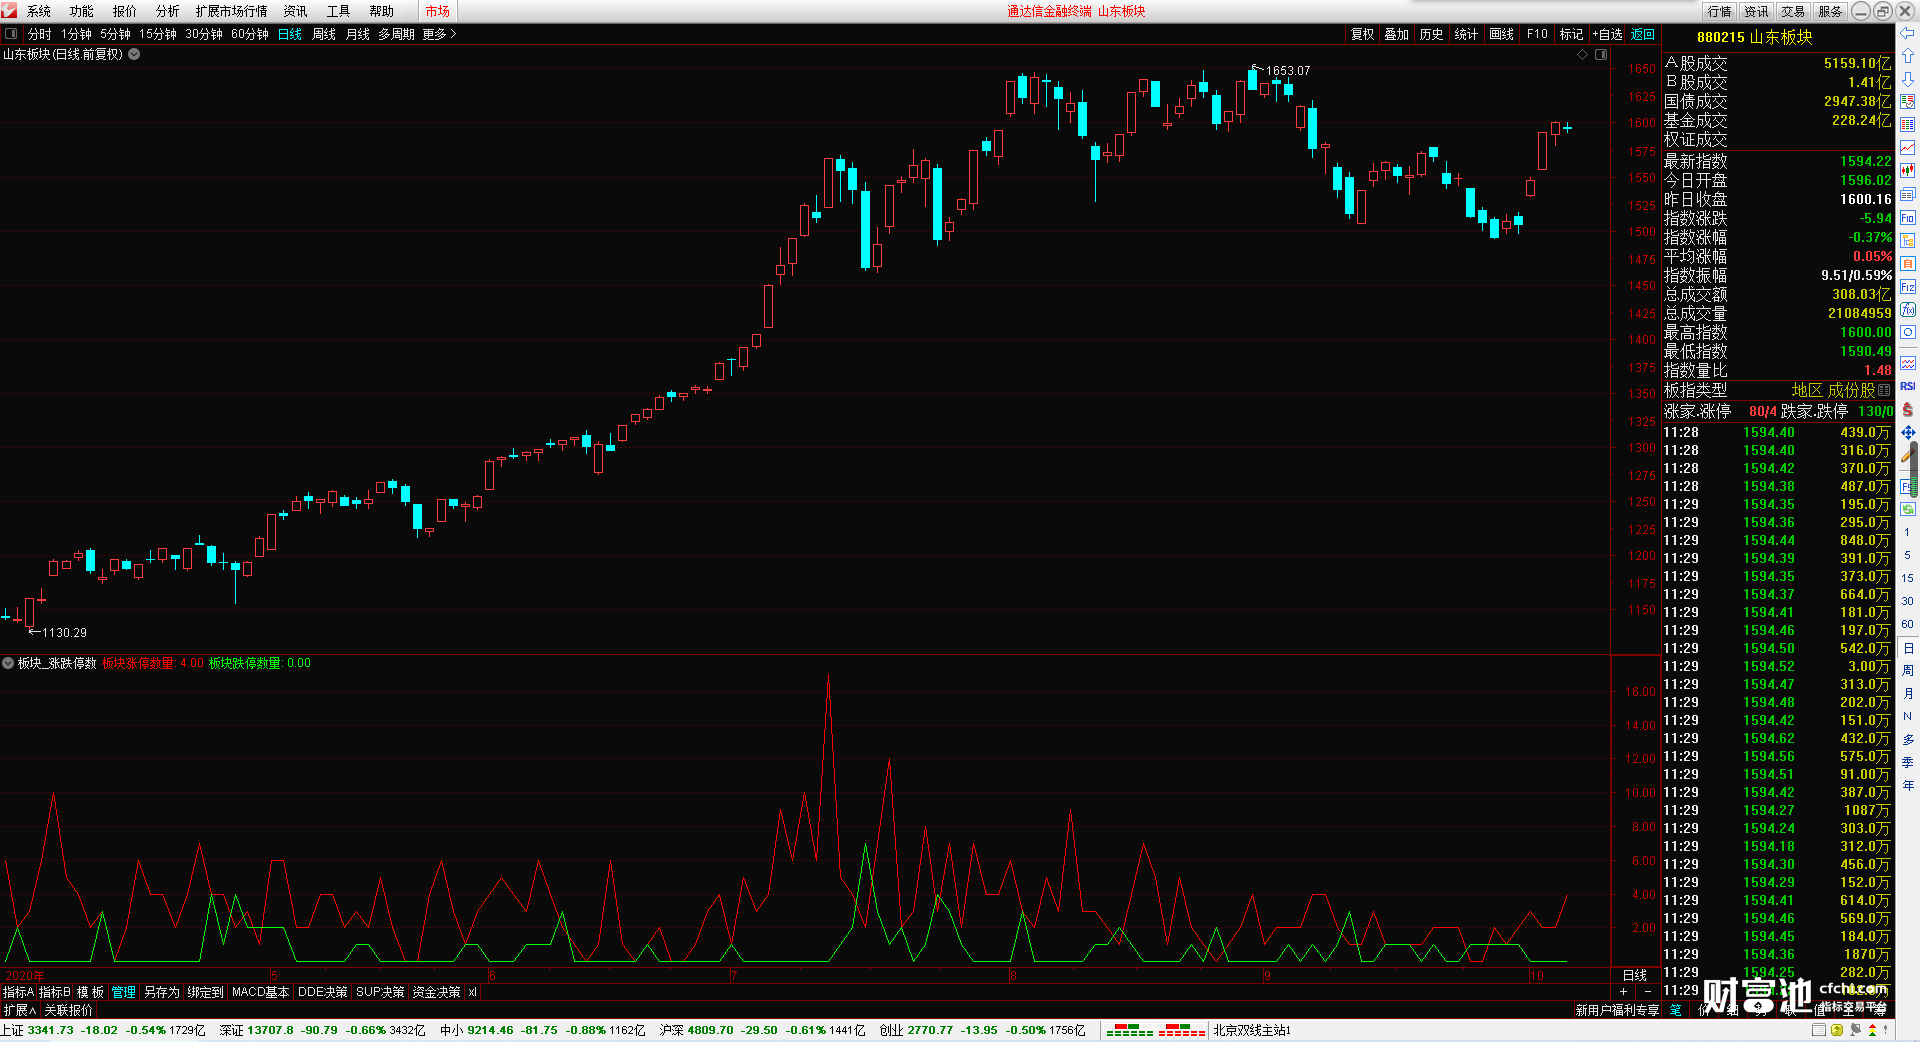1920x1042 pixels.
Task: Select 5分钟 chart period
Action: [x=115, y=34]
